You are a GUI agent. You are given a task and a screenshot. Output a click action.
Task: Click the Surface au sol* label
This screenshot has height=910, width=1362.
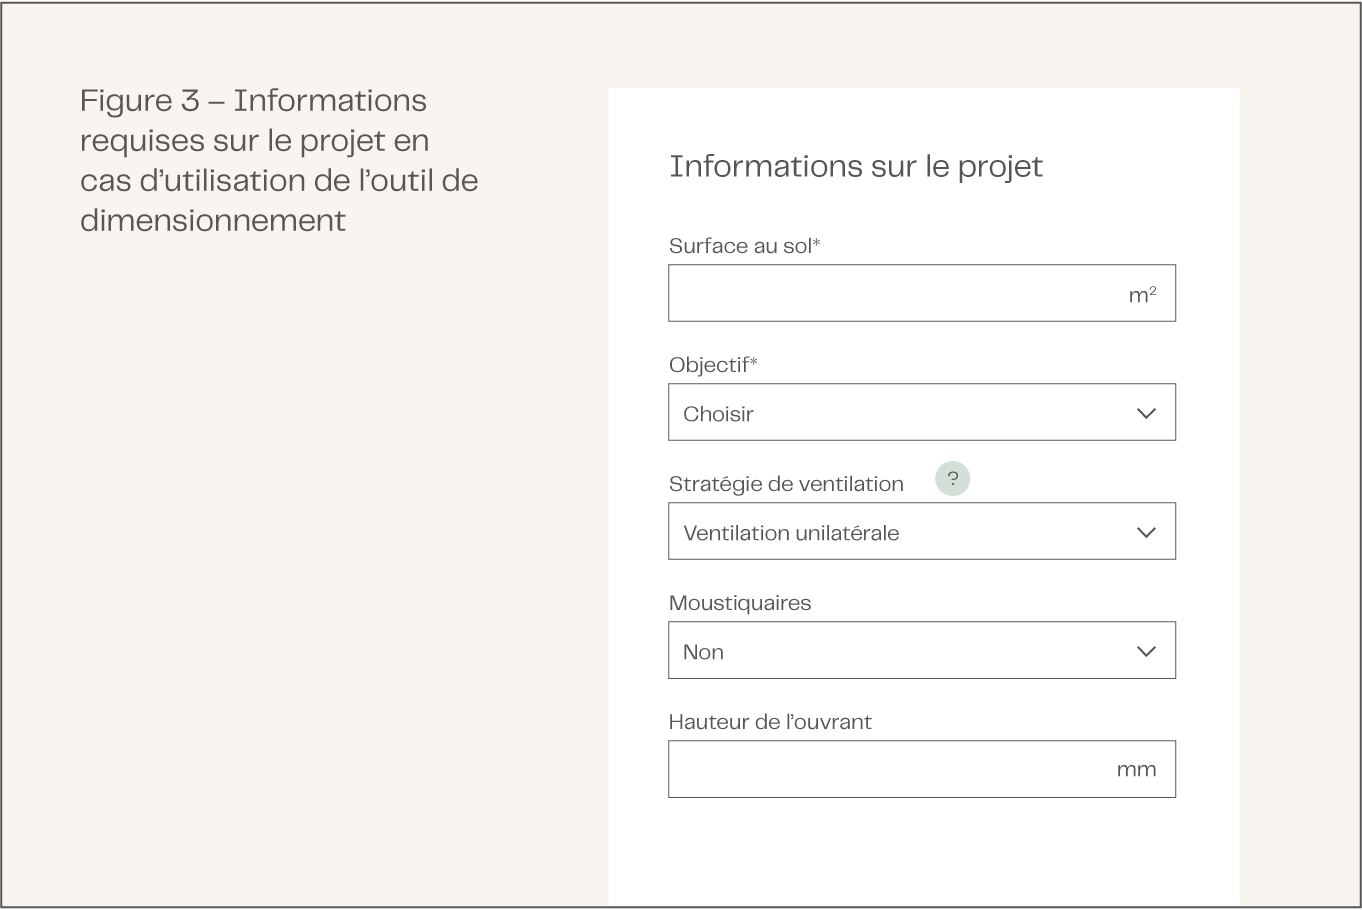pos(744,246)
